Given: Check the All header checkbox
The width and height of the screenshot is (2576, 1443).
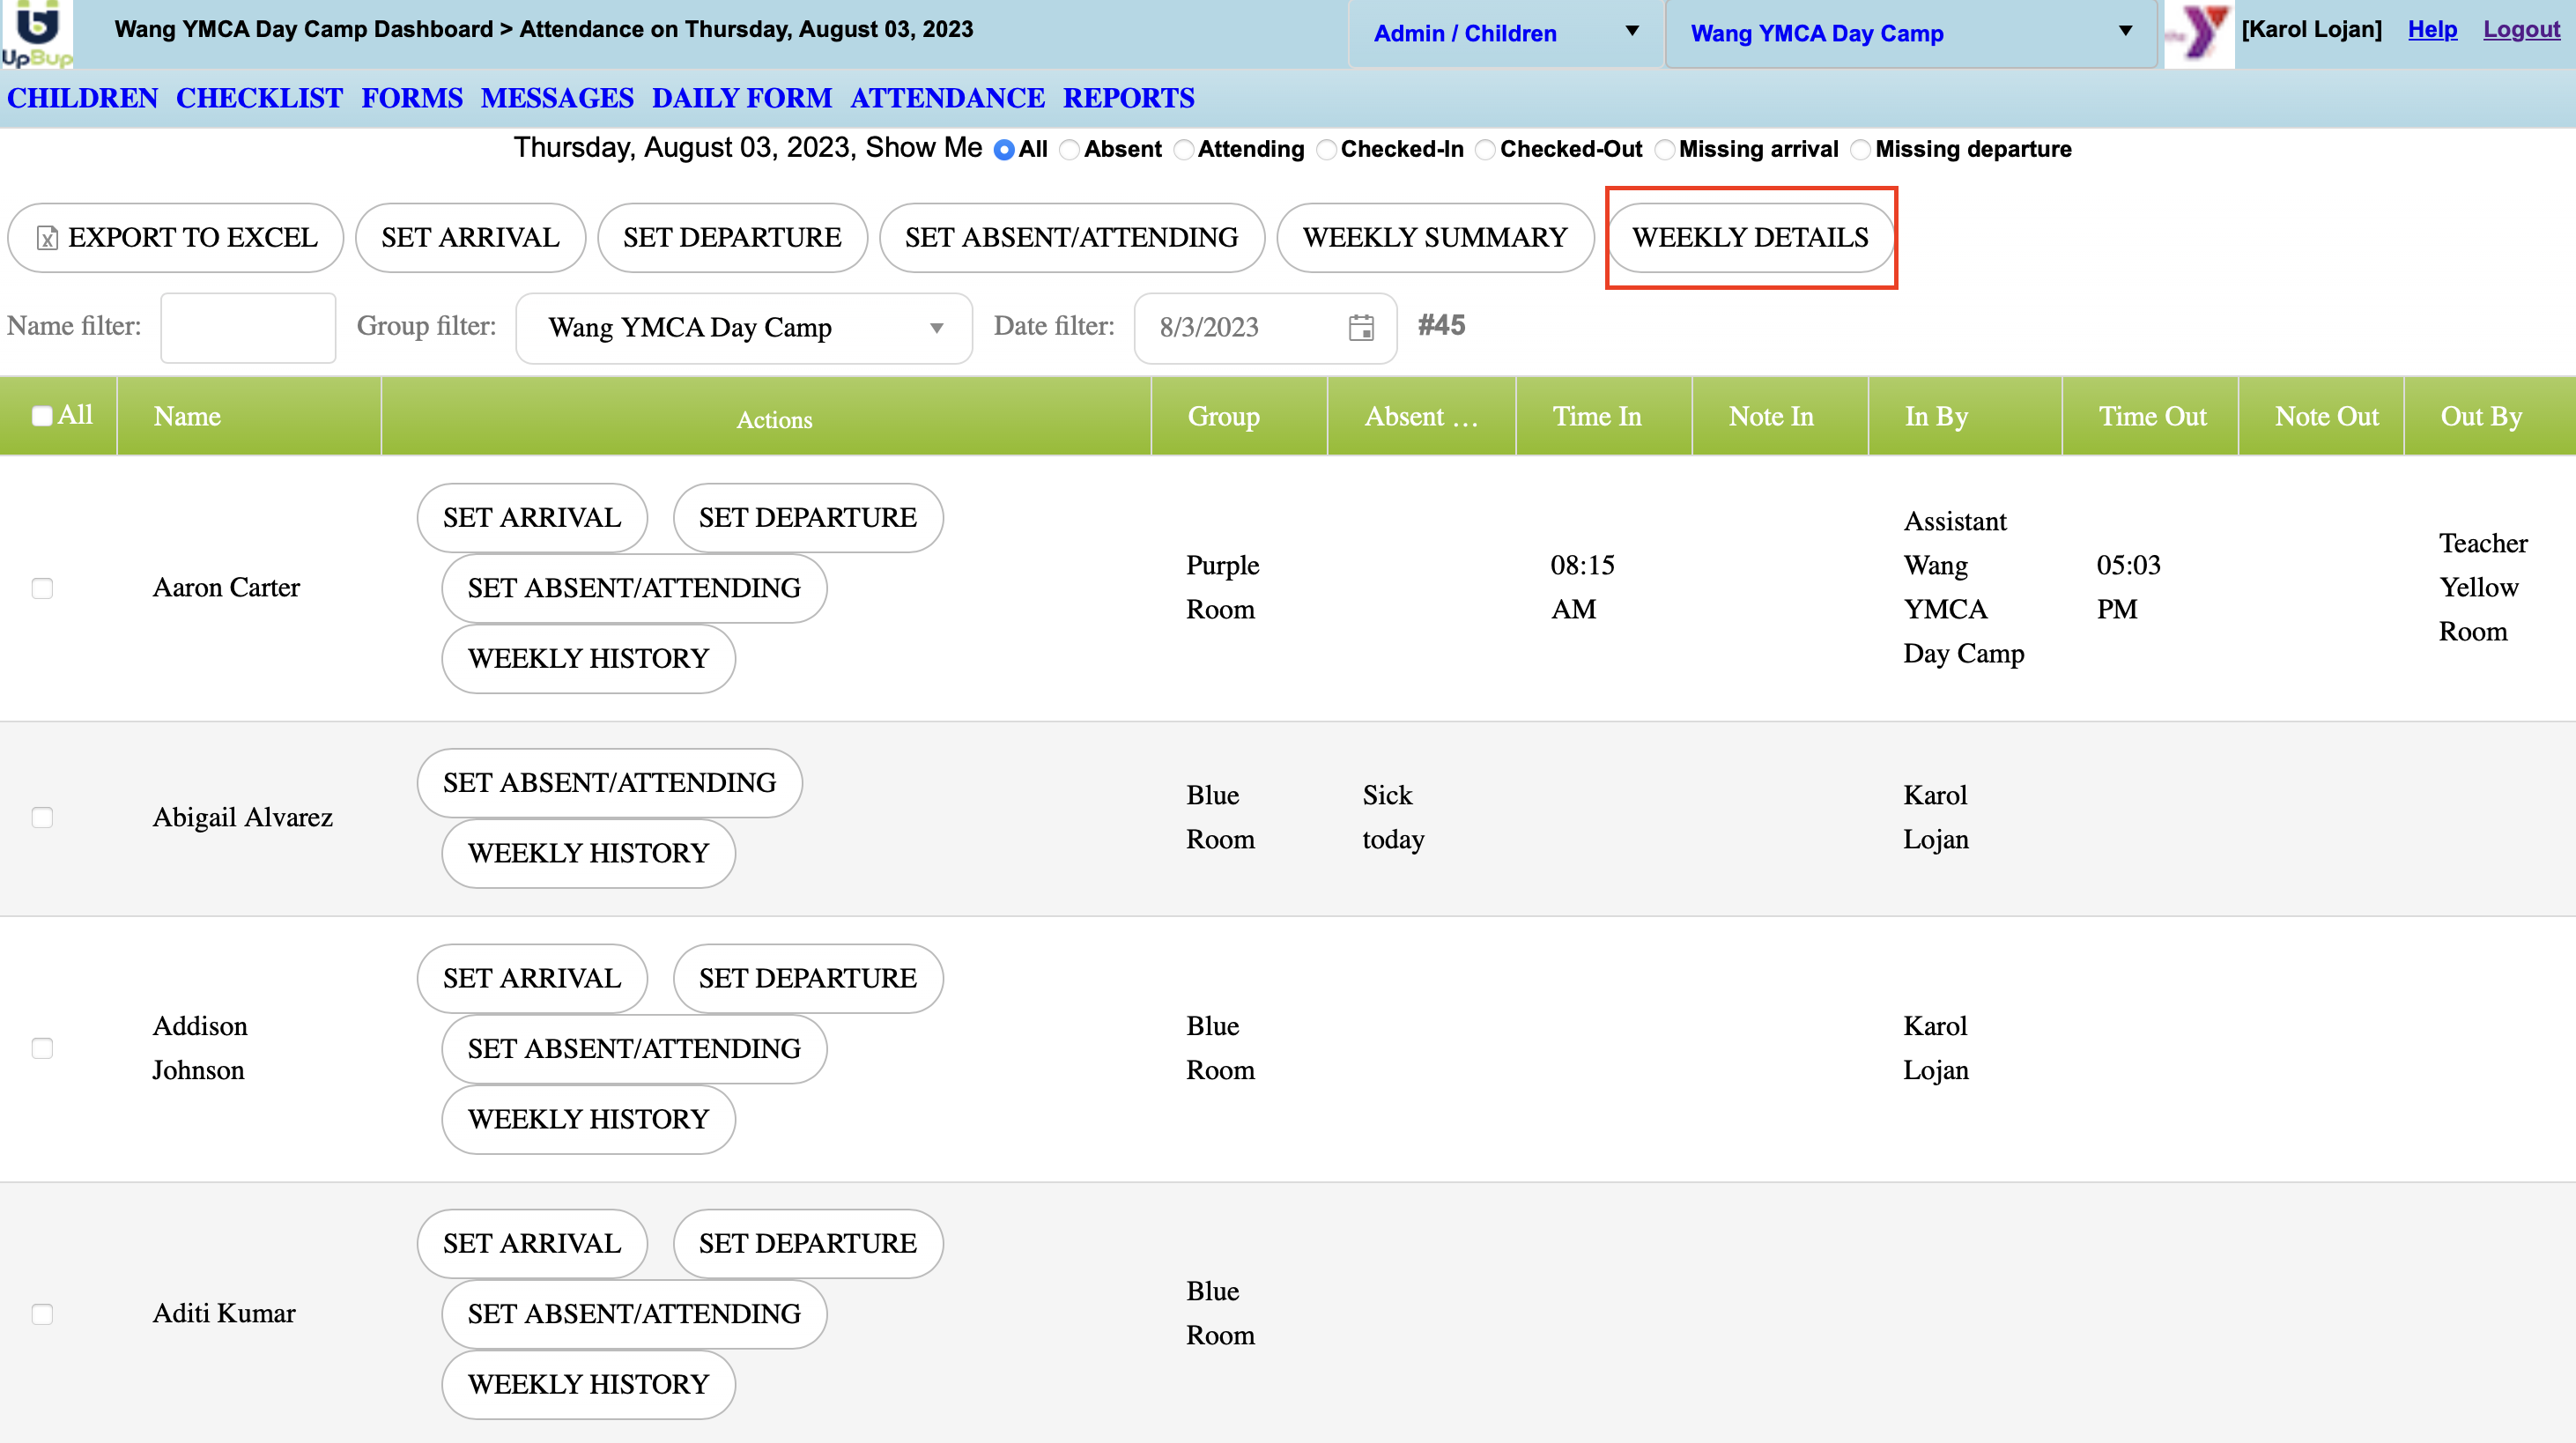Looking at the screenshot, I should point(42,416).
